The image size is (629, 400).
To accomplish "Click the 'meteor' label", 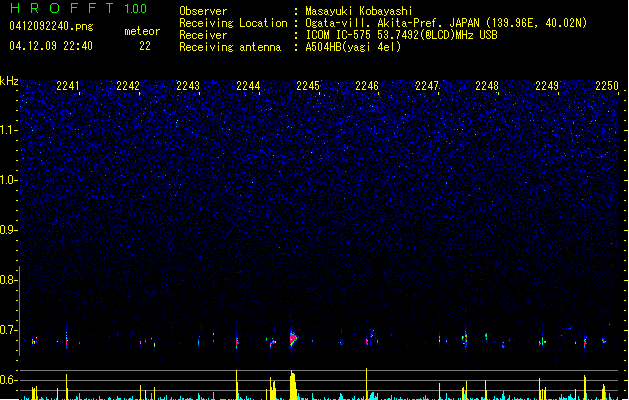I will pos(142,31).
